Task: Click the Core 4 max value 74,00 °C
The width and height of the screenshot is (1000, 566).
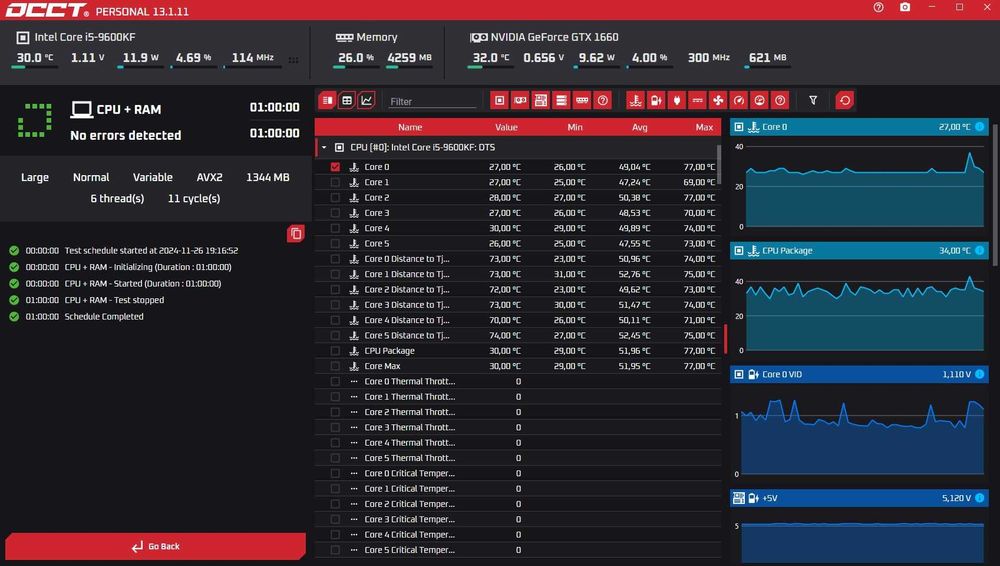Action: (x=699, y=228)
